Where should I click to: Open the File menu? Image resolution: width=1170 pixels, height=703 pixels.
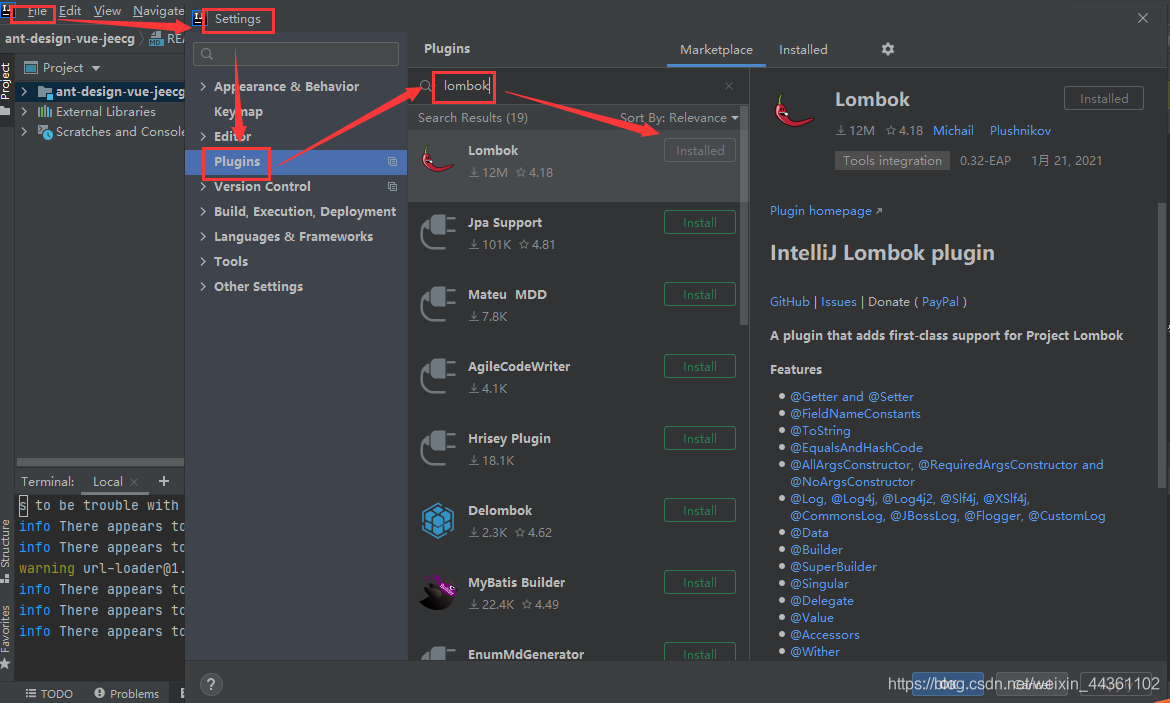(x=37, y=11)
